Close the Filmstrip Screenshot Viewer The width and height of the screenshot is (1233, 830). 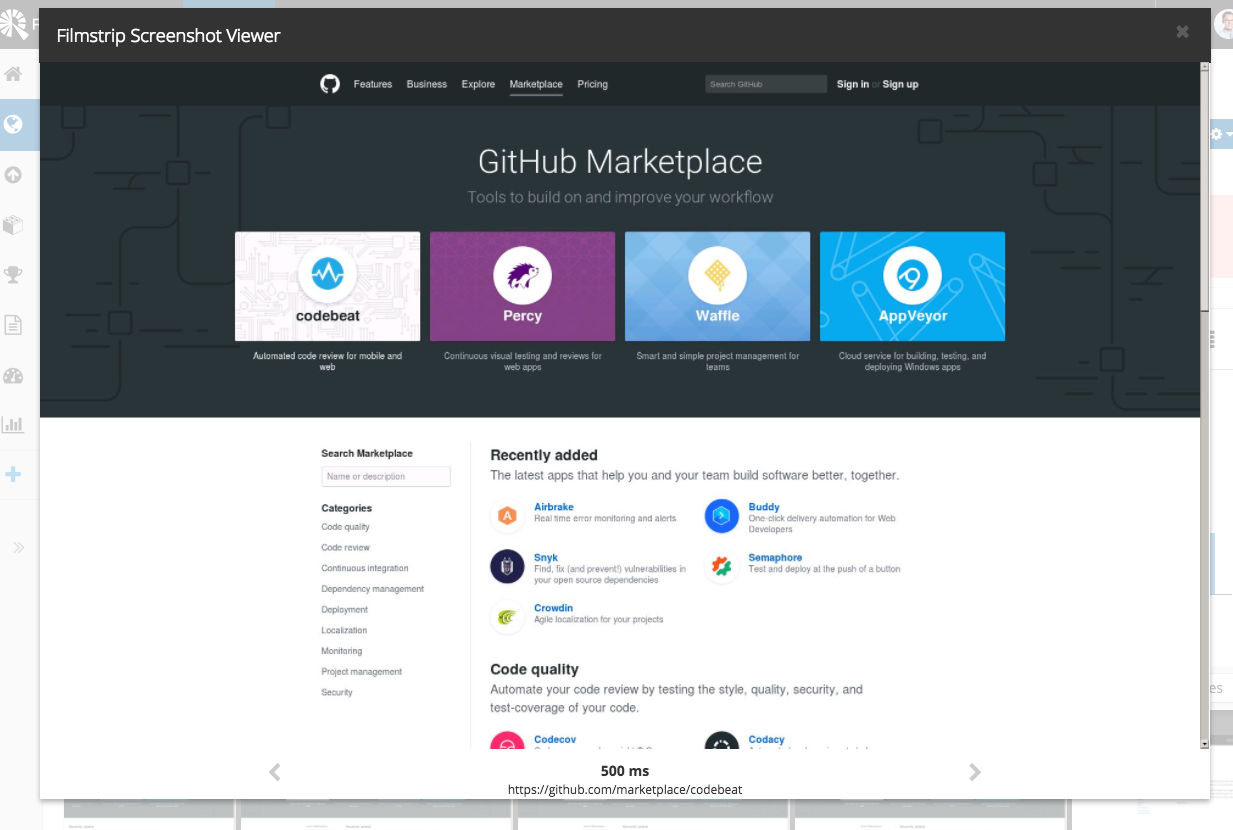click(x=1182, y=32)
